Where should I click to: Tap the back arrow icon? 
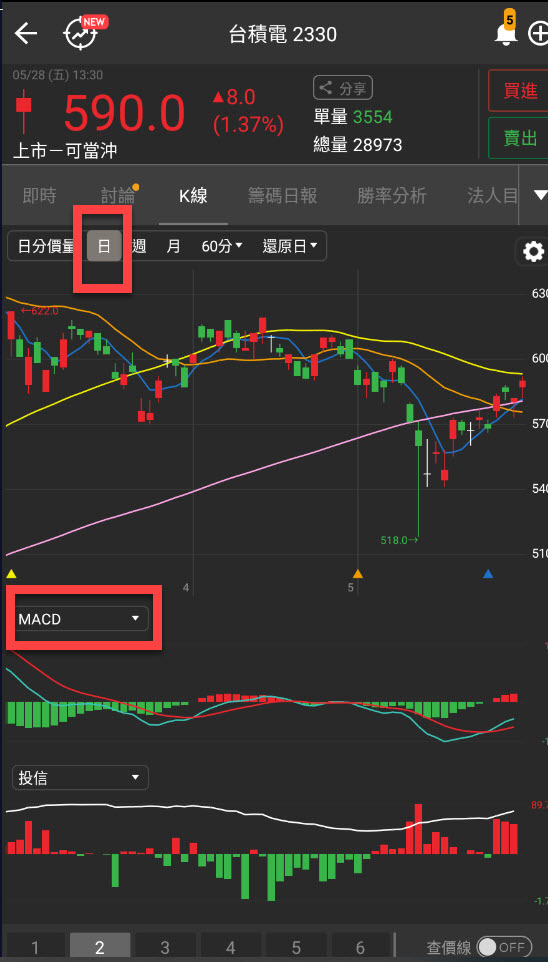click(26, 34)
